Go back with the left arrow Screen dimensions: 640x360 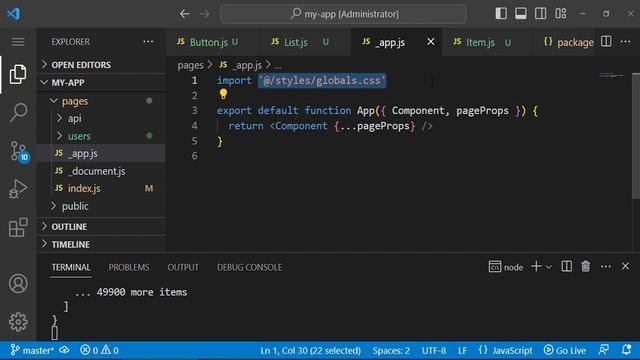[x=184, y=14]
